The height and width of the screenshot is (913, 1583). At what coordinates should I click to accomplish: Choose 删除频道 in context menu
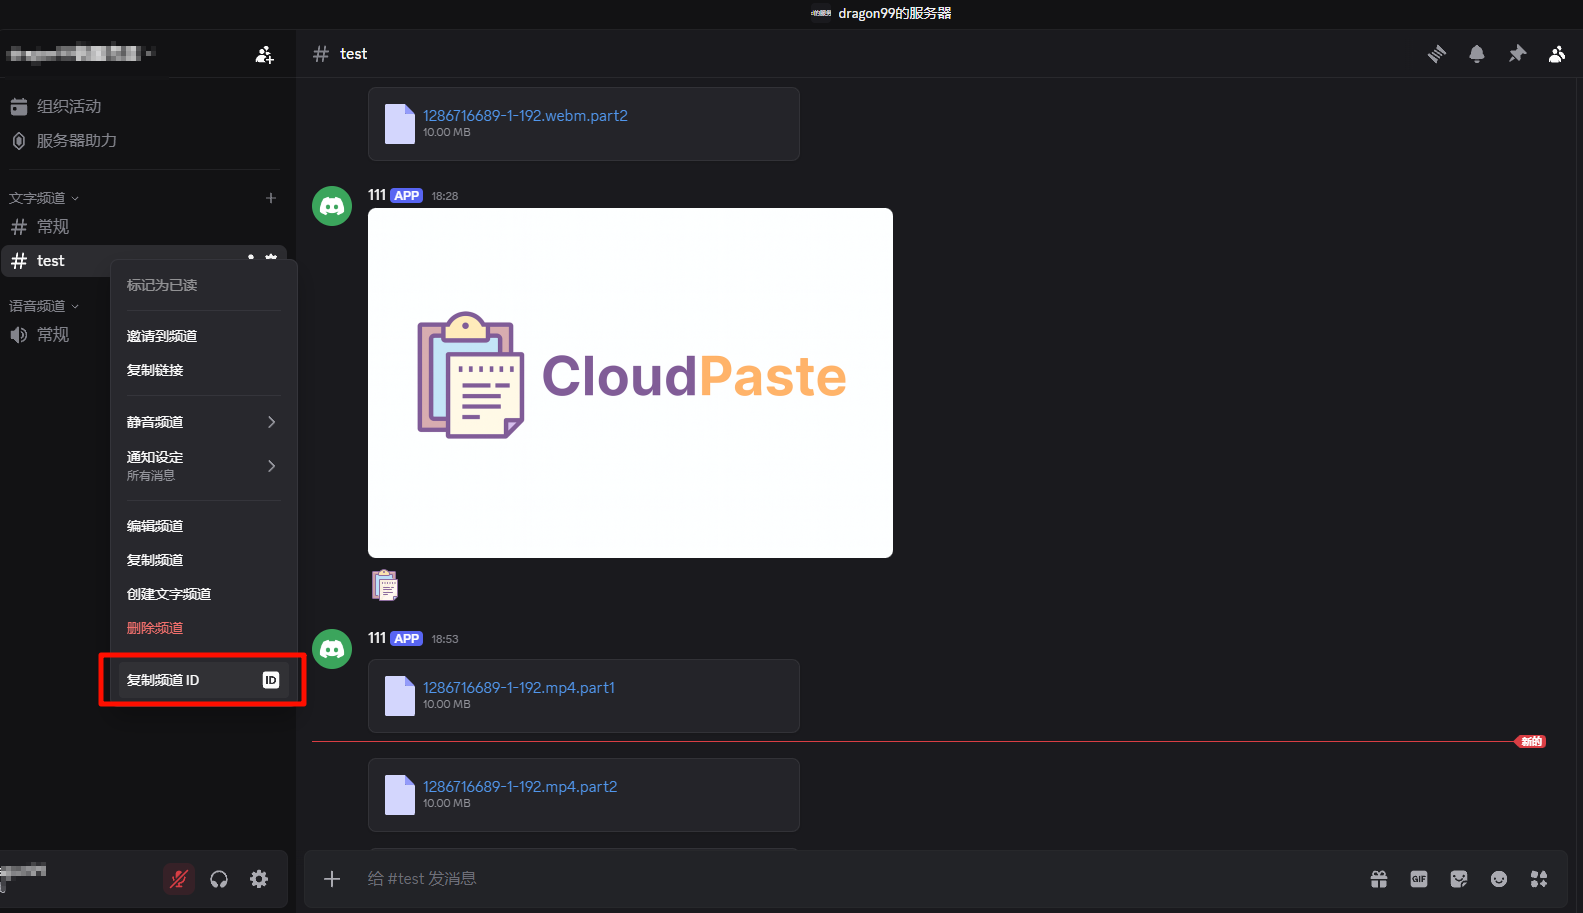[203, 628]
